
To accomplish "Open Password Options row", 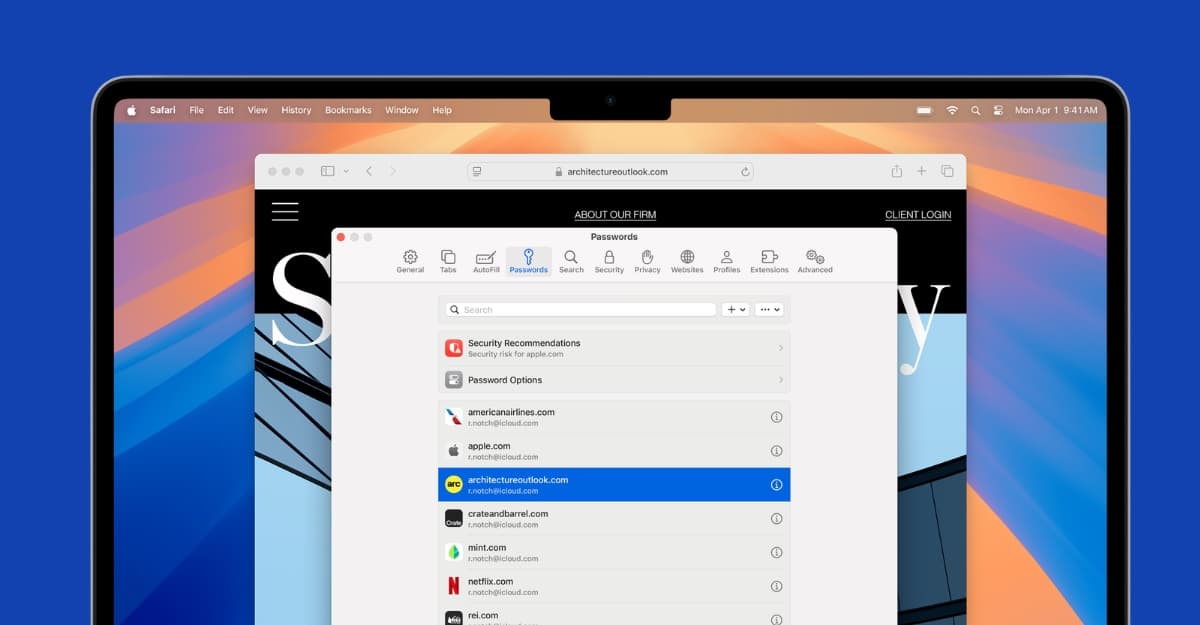I will click(614, 380).
